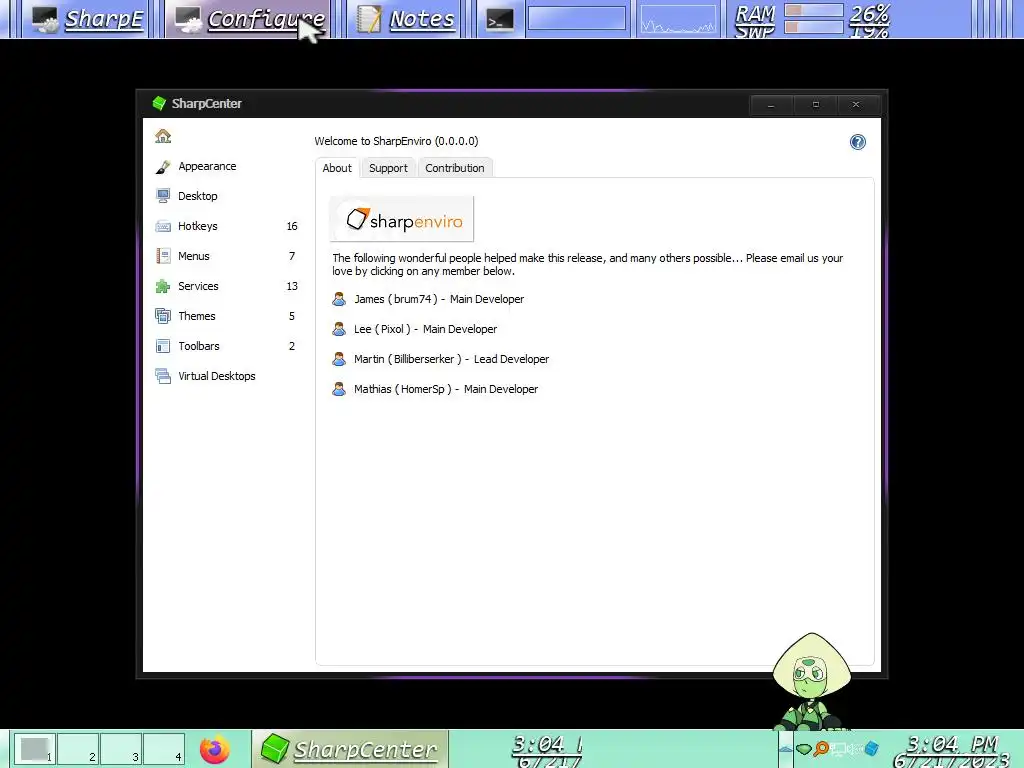Click the orange magnifier tray icon

821,748
